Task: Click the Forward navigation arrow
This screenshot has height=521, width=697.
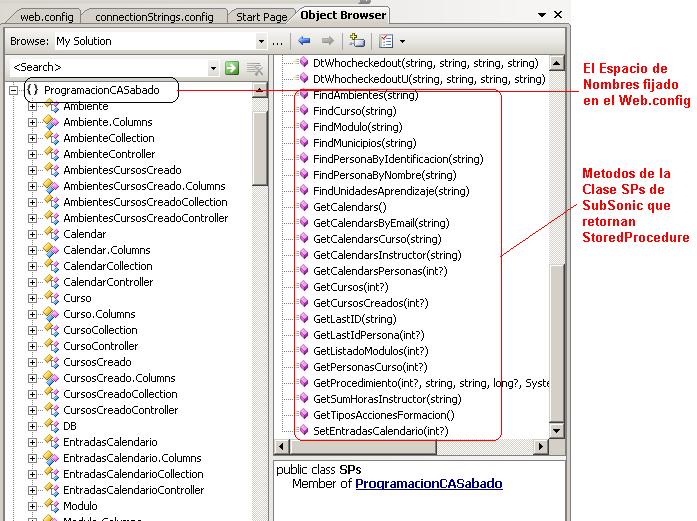Action: pos(328,41)
